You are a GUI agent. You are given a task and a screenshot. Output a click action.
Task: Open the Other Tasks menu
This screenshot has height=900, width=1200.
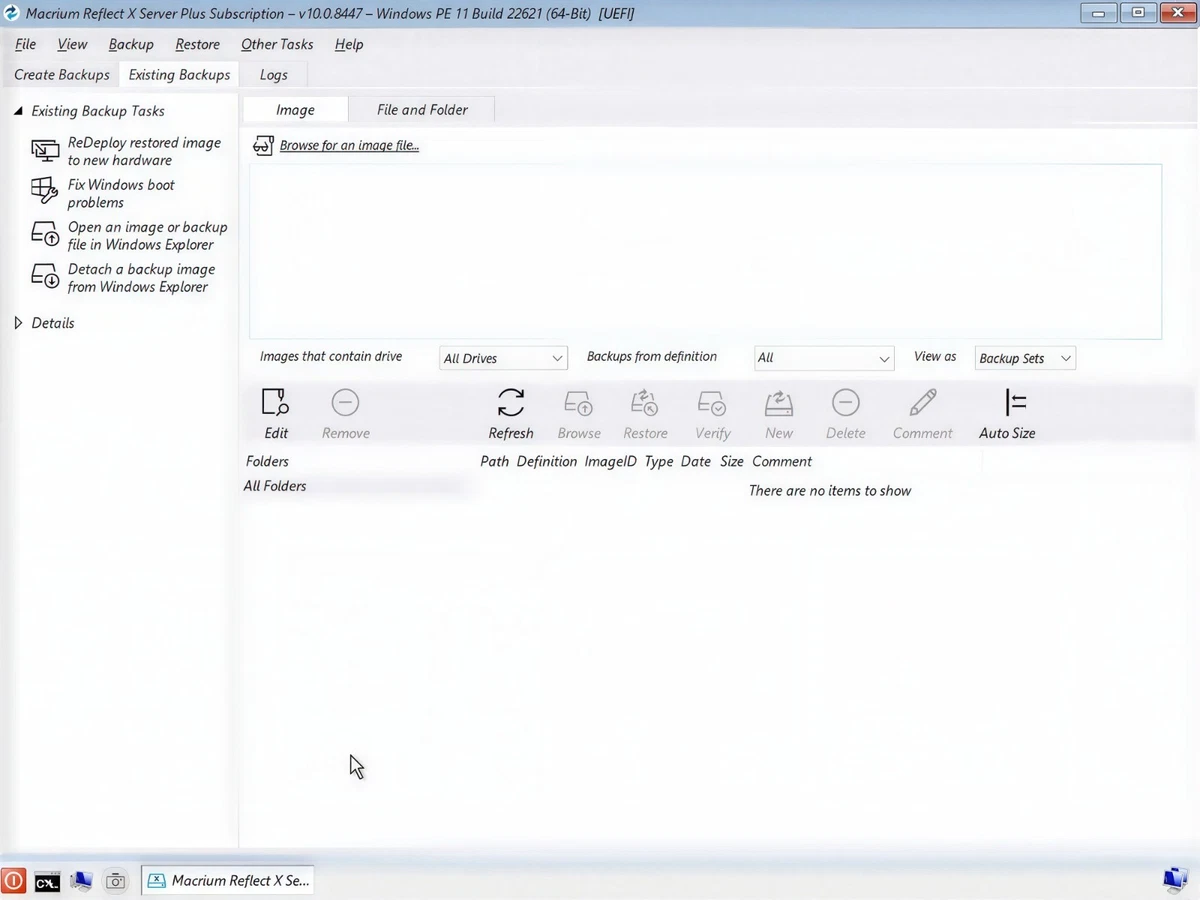[277, 44]
